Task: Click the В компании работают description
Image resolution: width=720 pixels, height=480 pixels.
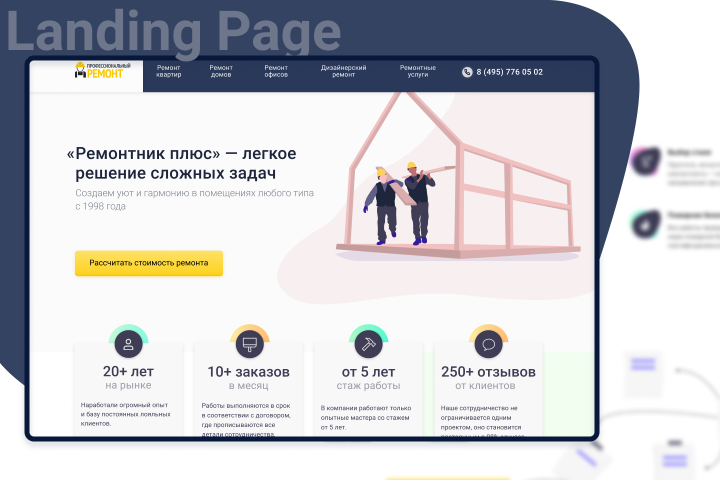Action: [x=366, y=418]
